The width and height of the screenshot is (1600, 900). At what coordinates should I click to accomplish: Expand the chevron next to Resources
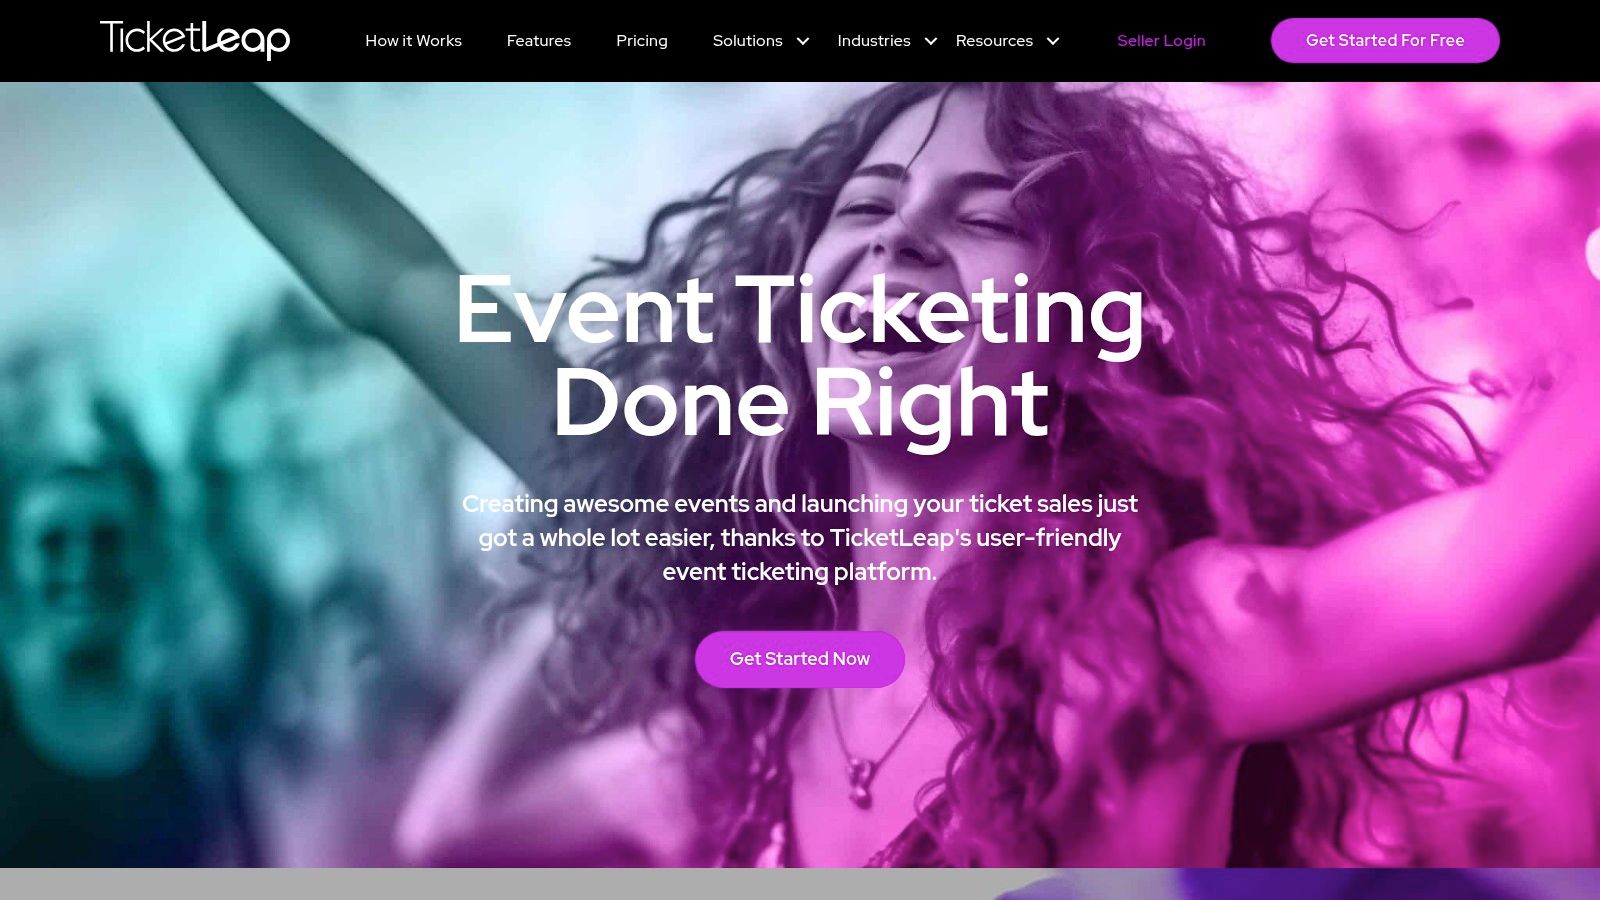point(1053,41)
